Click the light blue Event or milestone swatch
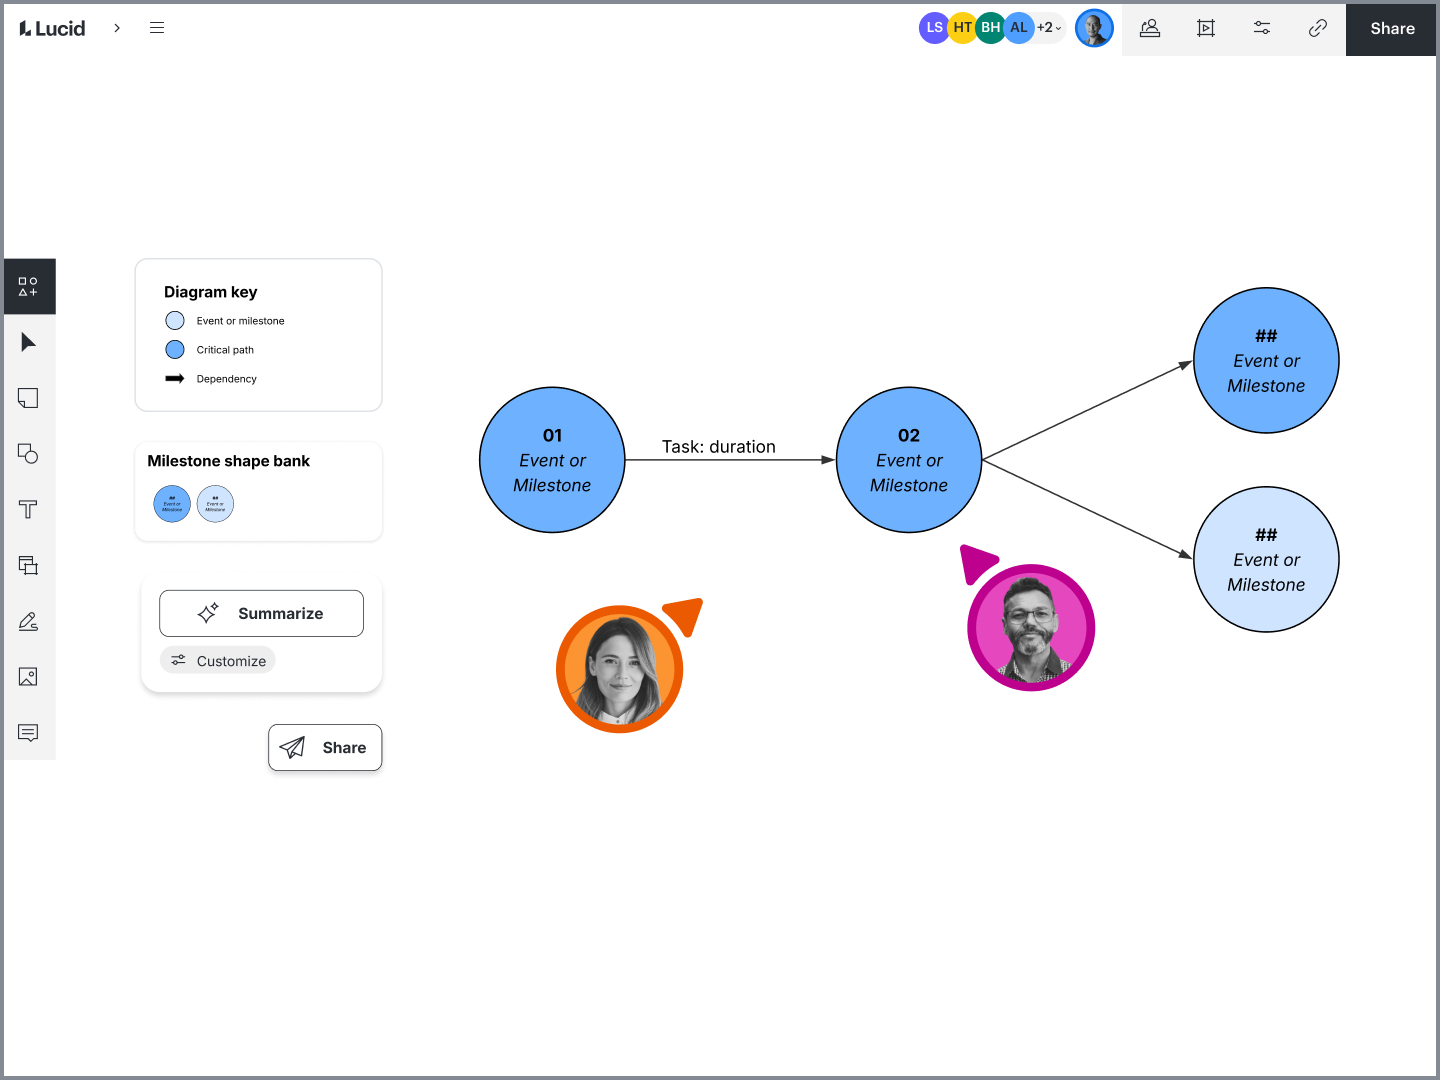 (x=175, y=321)
